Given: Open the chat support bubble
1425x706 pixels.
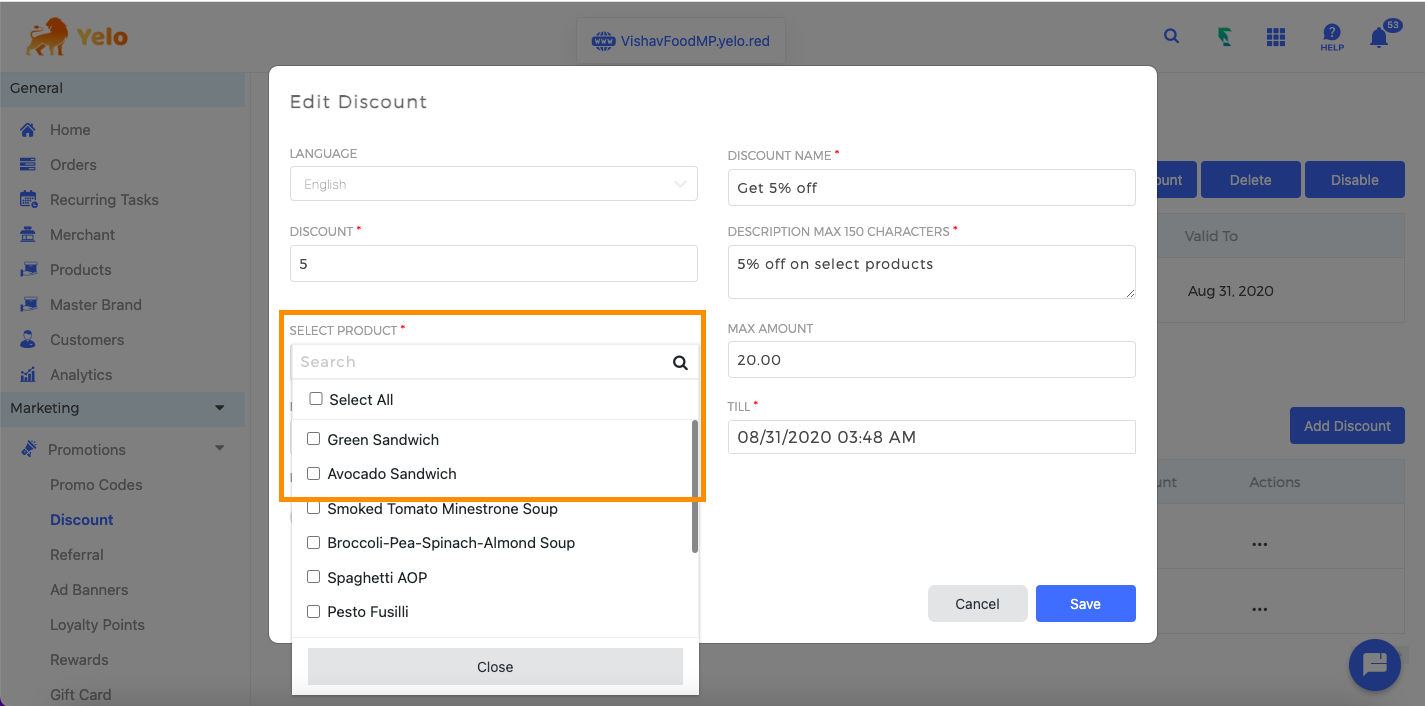Looking at the screenshot, I should click(1374, 664).
